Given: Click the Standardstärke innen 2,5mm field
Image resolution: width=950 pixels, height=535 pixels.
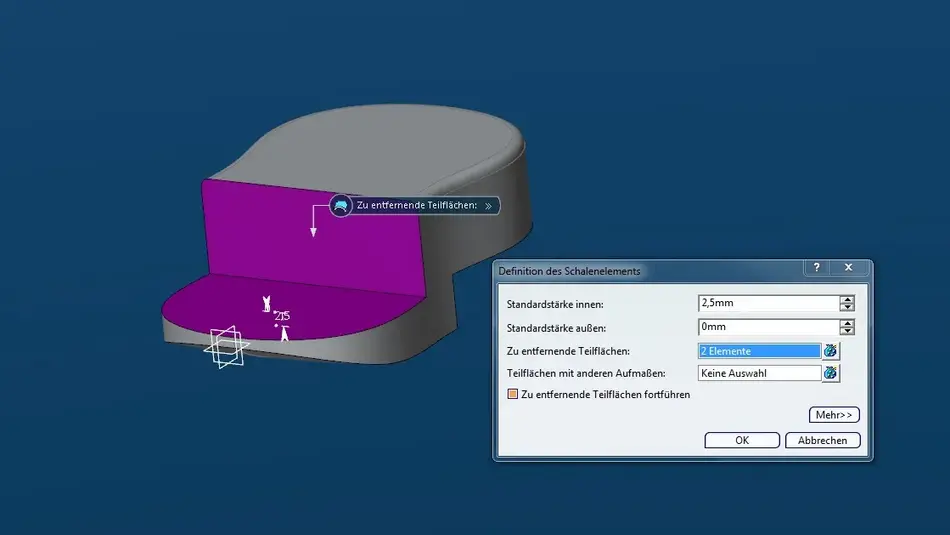Looking at the screenshot, I should tap(767, 303).
